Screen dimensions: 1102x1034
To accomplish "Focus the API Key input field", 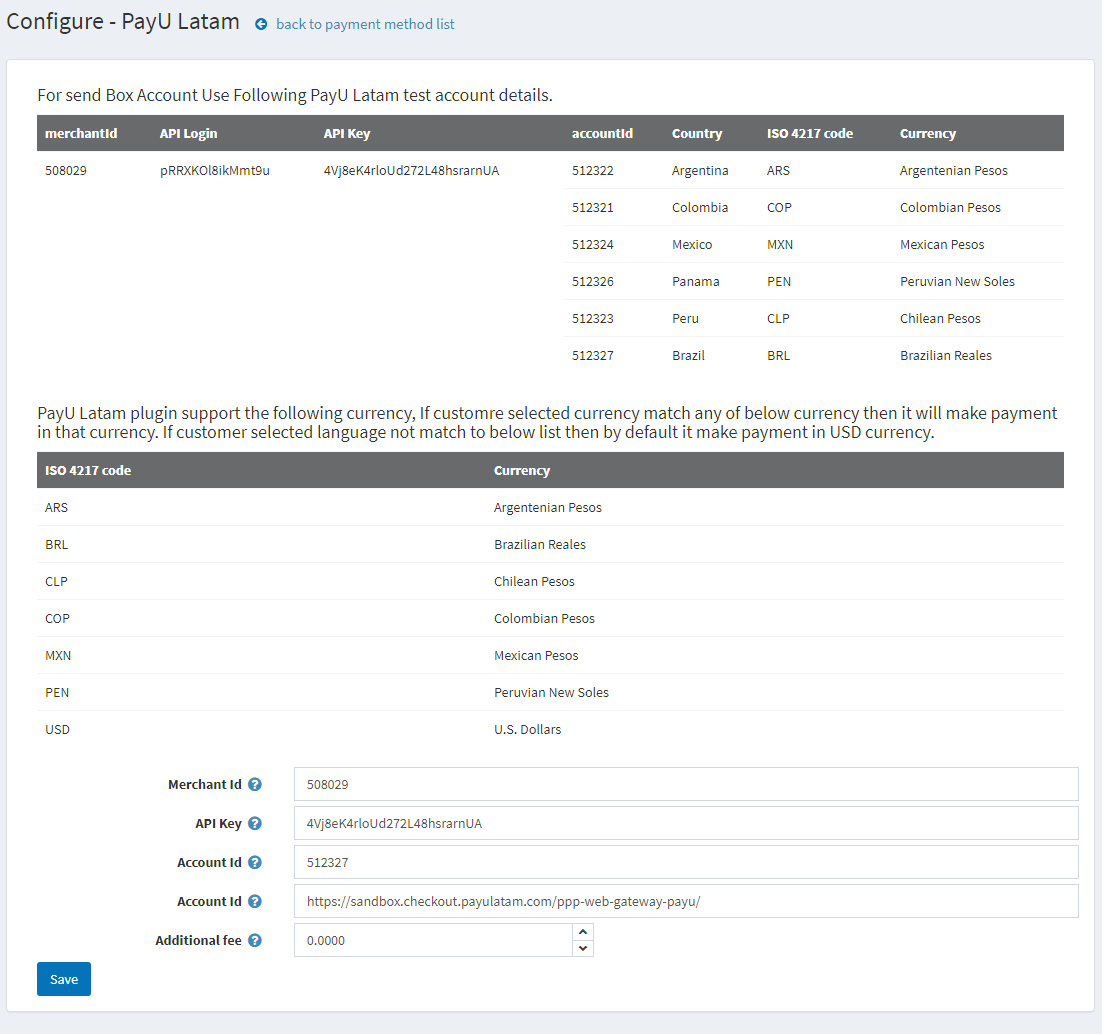I will pos(686,823).
